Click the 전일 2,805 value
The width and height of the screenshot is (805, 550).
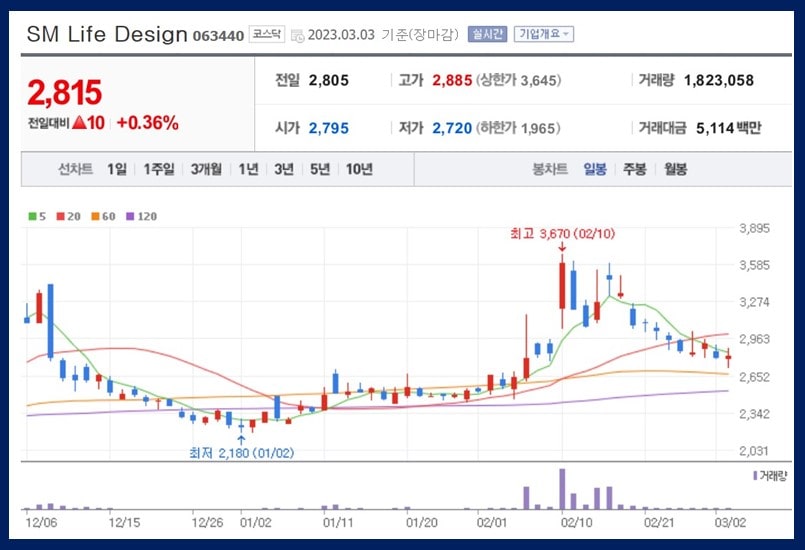(329, 81)
